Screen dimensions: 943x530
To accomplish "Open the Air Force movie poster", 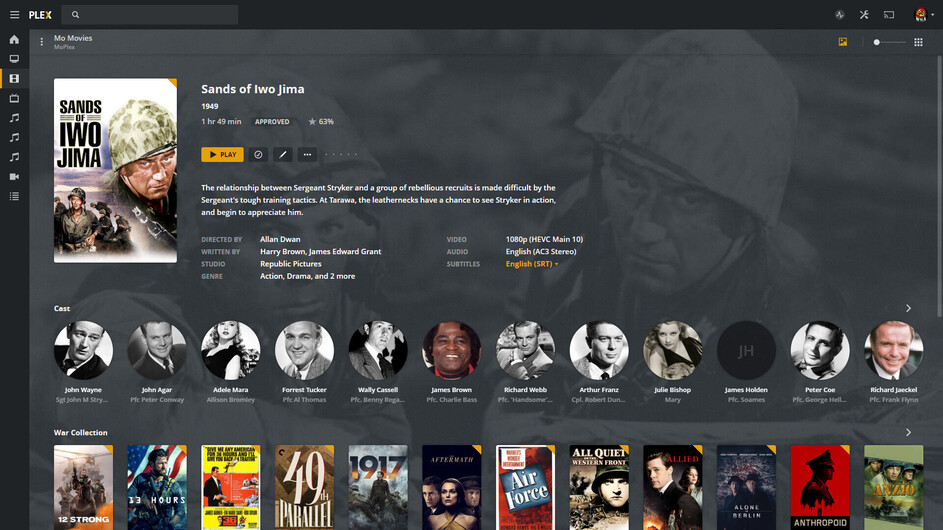I will pyautogui.click(x=525, y=487).
